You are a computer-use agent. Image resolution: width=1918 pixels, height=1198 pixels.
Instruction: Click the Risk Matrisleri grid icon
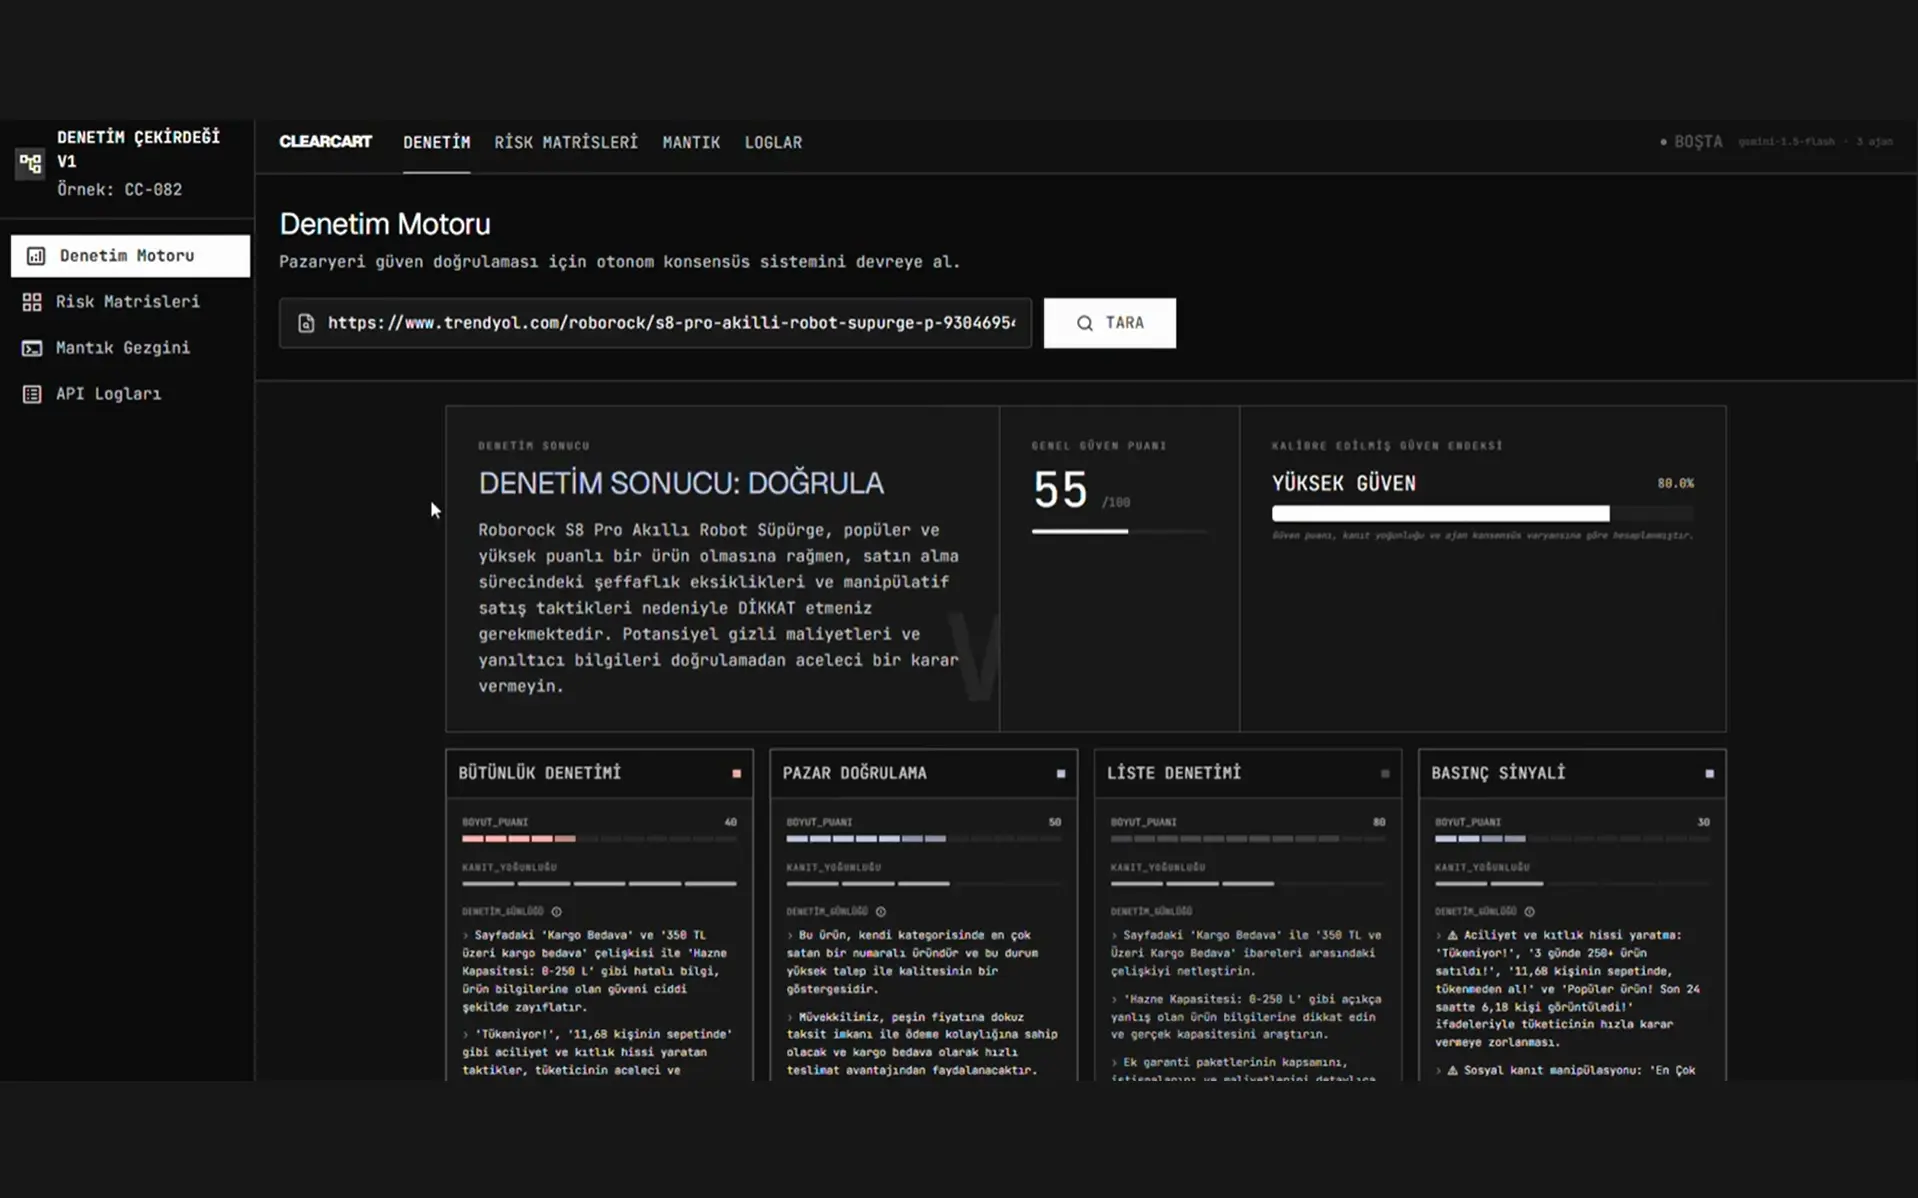click(32, 302)
